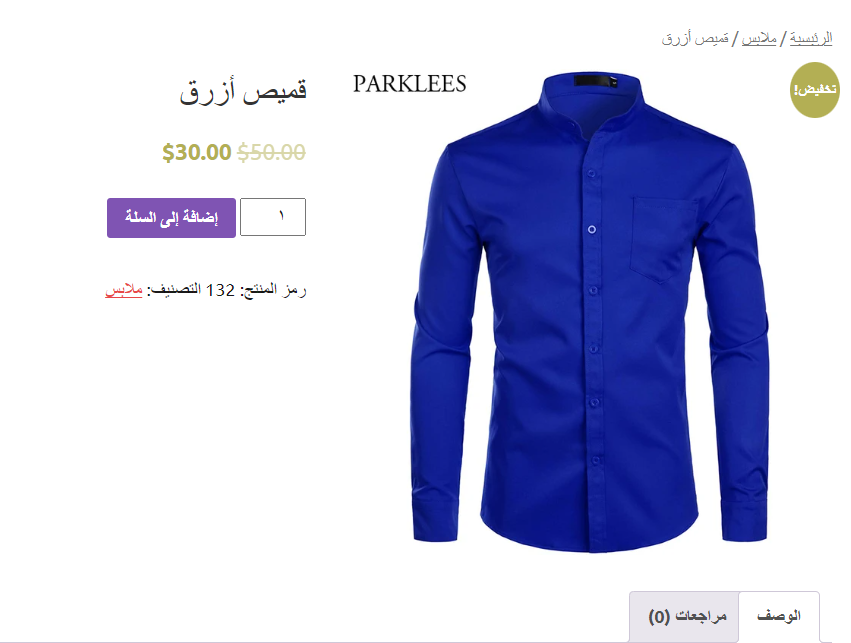
Task: Go to ملابس in the breadcrumb
Action: [759, 39]
